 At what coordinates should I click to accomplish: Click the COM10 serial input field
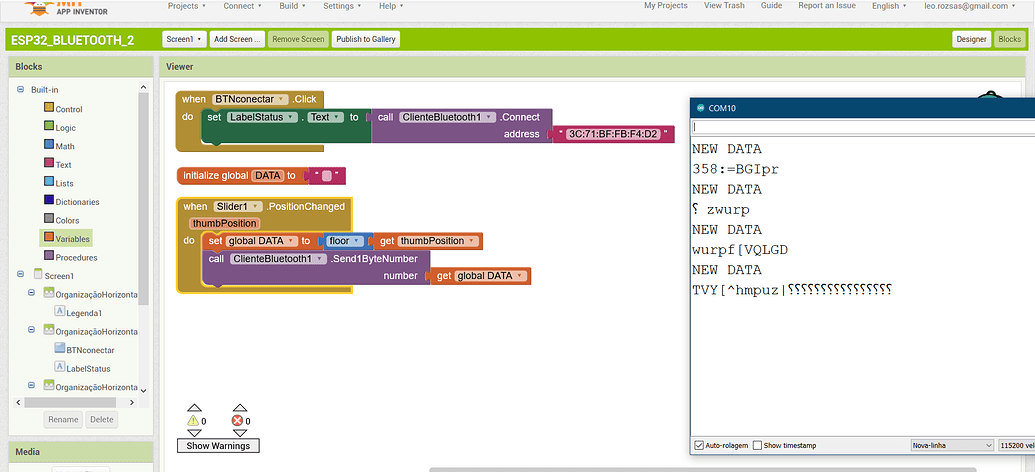tap(860, 127)
